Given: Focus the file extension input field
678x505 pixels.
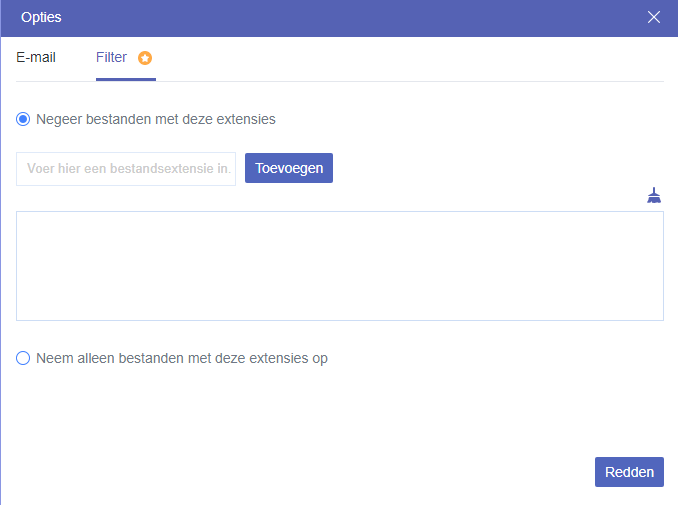Looking at the screenshot, I should (126, 169).
